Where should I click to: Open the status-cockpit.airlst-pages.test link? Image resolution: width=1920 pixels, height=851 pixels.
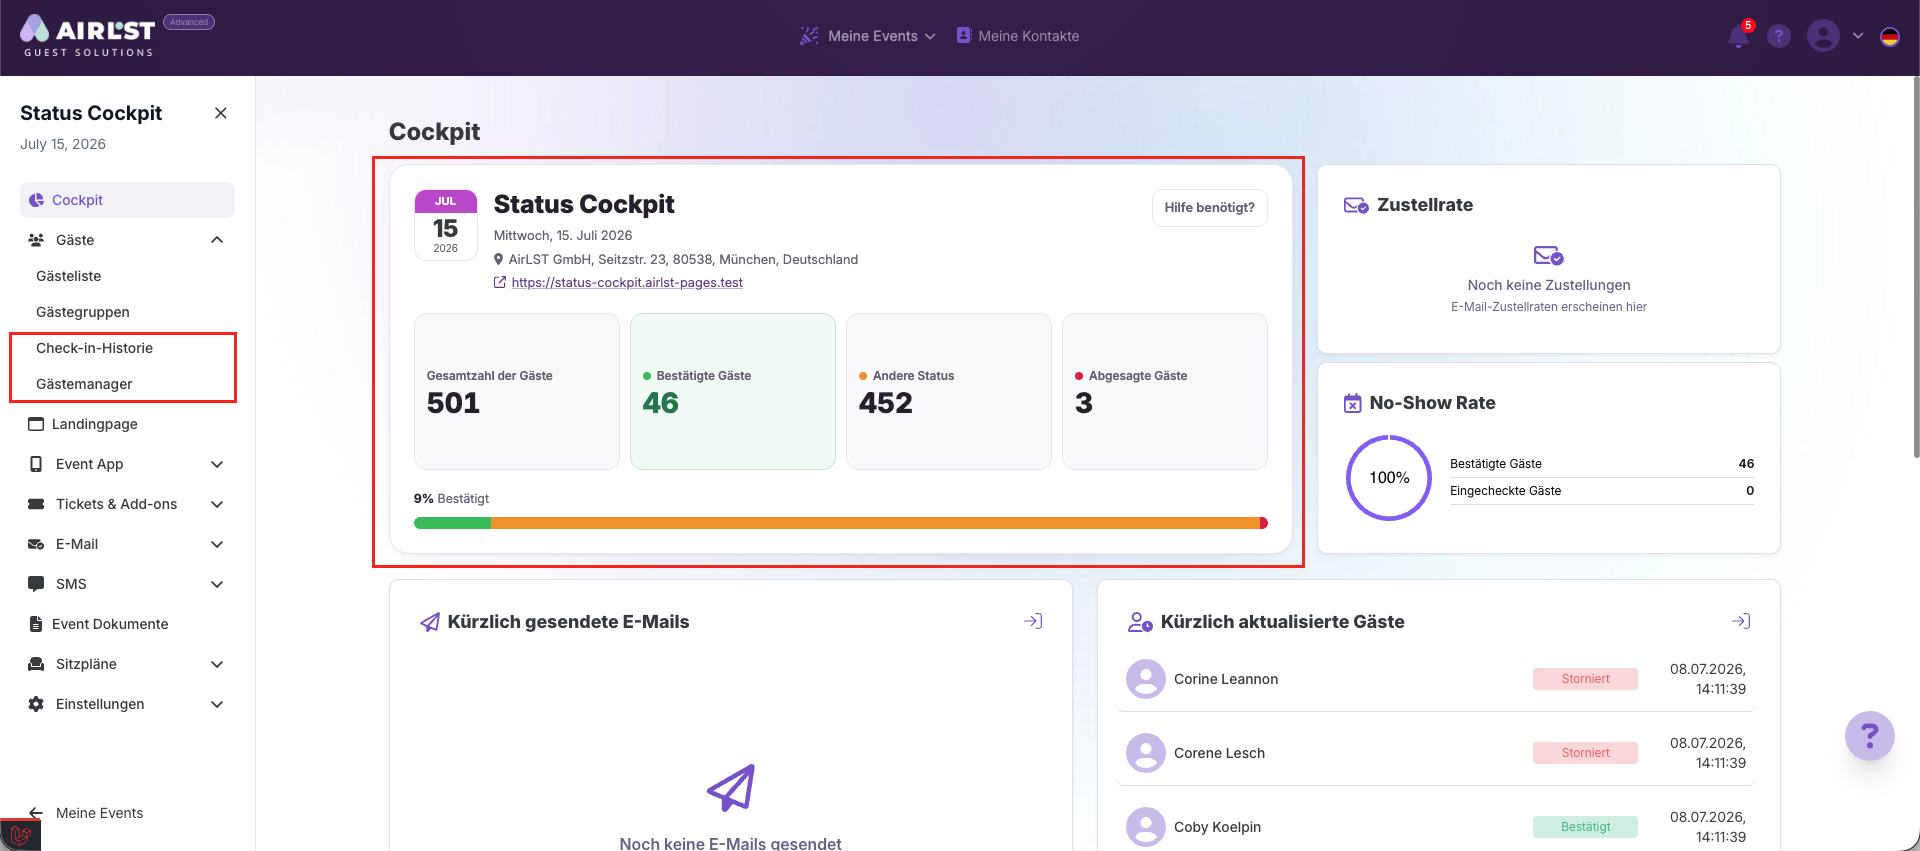tap(627, 283)
